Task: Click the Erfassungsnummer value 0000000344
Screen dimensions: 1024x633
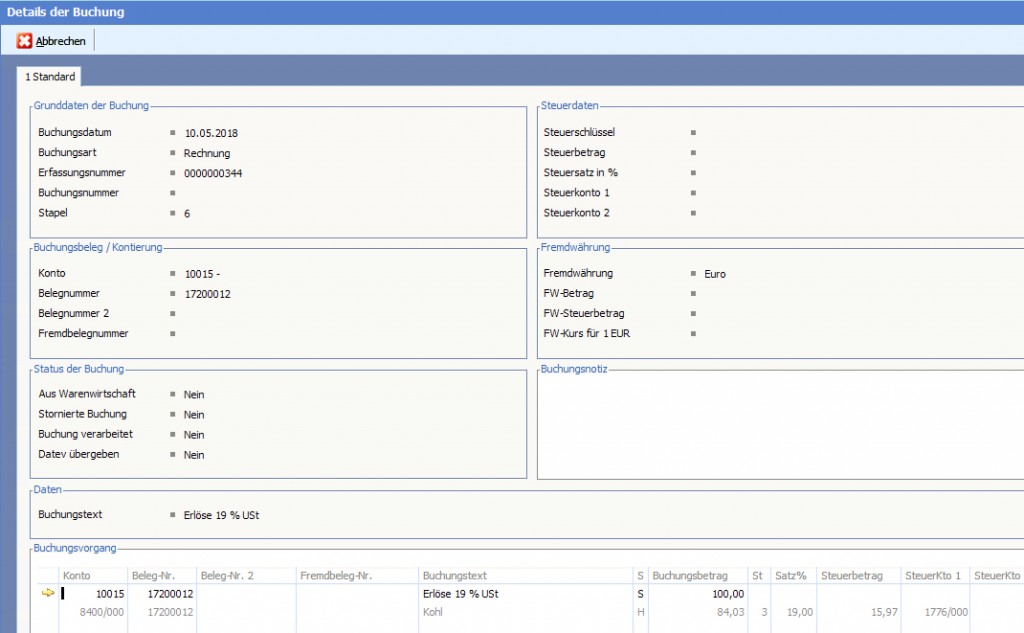Action: tap(213, 173)
